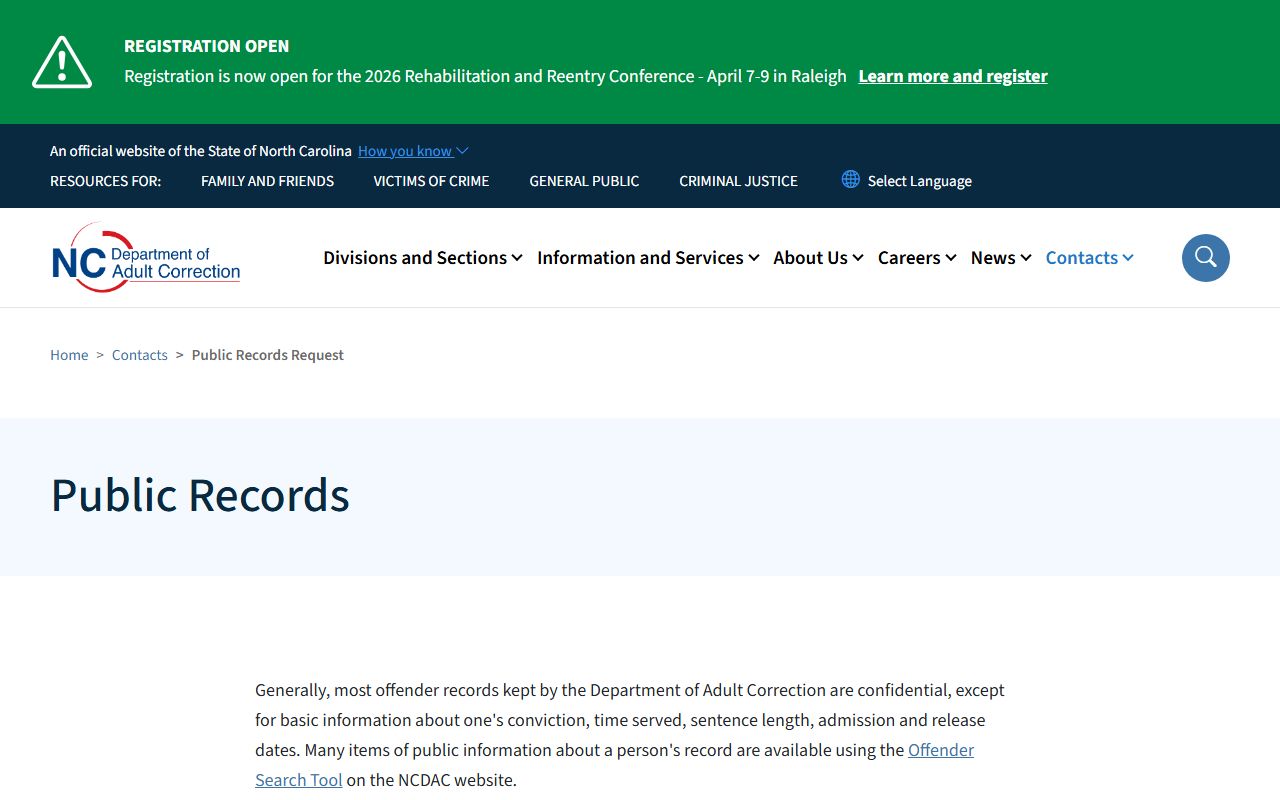Expand the About Us menu

817,258
